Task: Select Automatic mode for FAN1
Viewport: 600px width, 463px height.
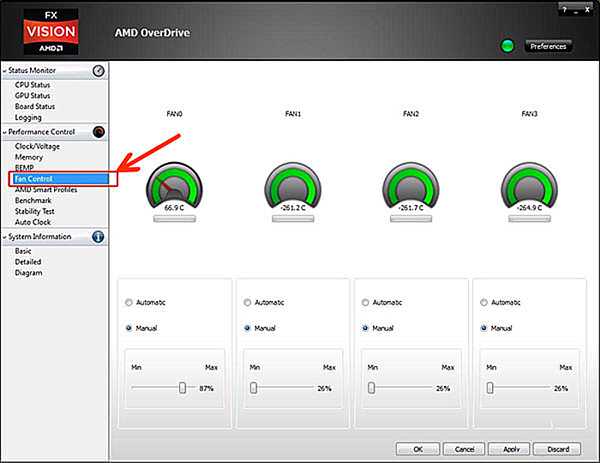Action: [x=247, y=302]
